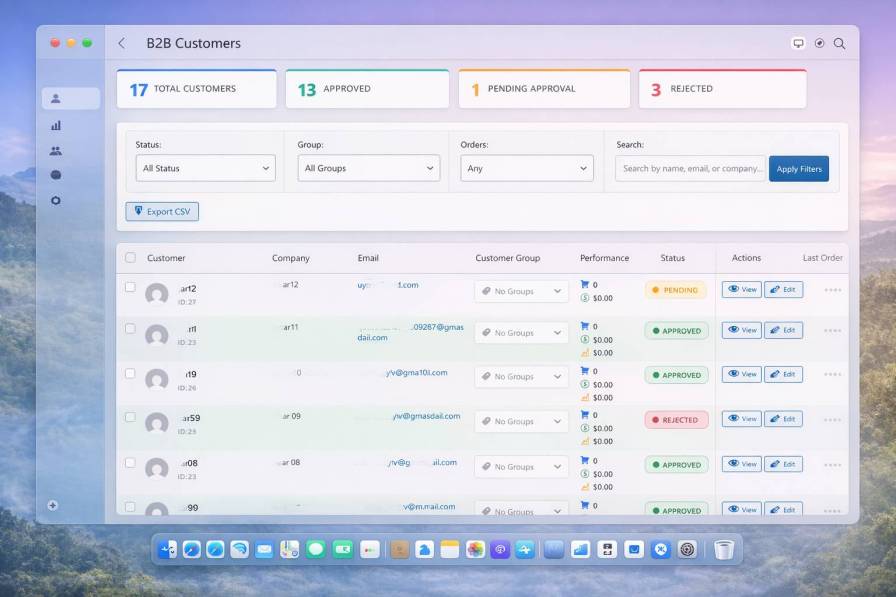Check the box for customer ar12

tap(130, 287)
